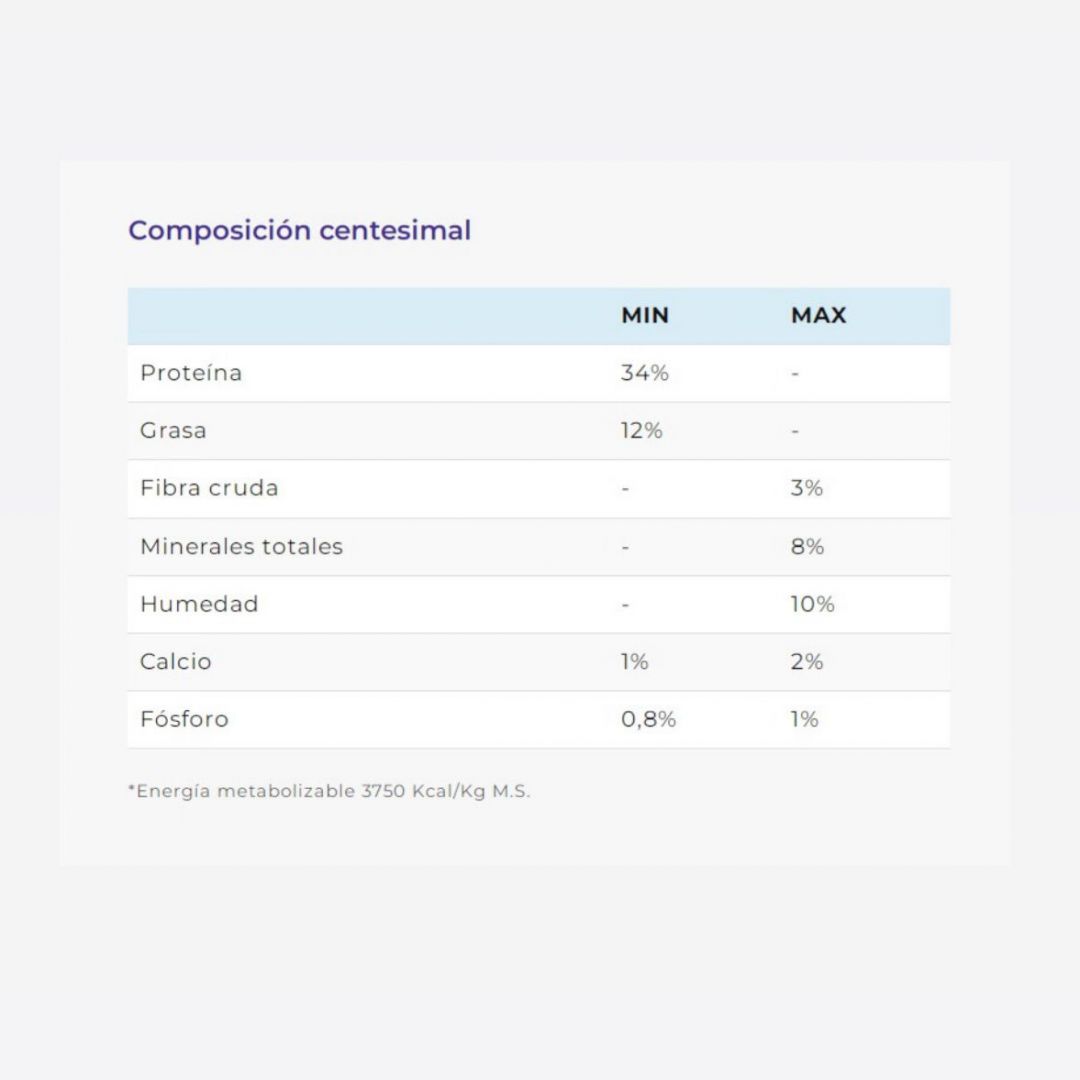Click the Composición centesimal heading
The width and height of the screenshot is (1080, 1080).
[300, 231]
